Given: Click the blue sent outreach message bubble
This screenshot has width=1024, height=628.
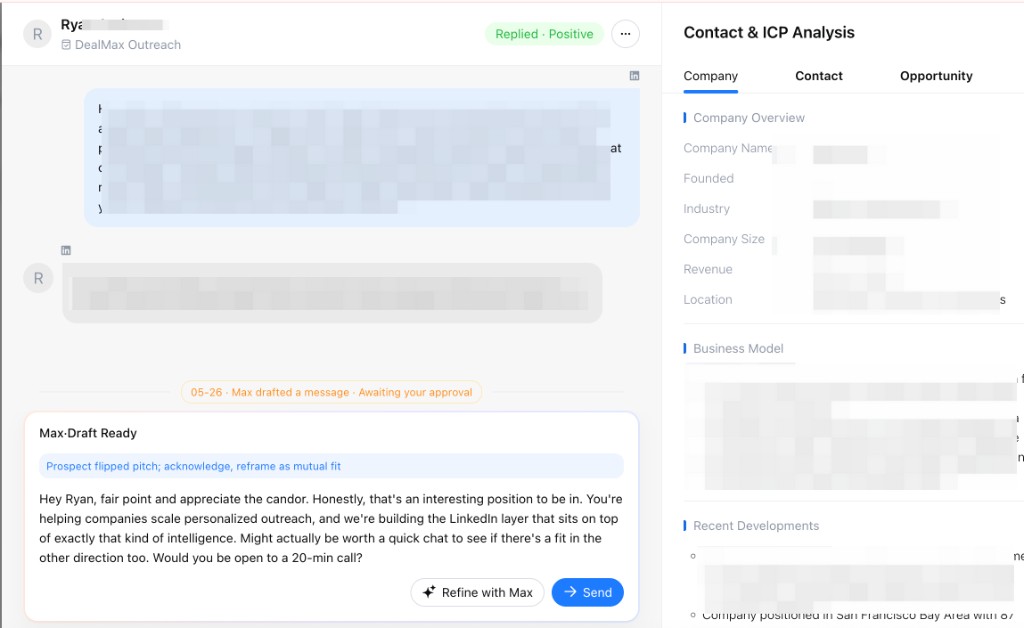Looking at the screenshot, I should click(362, 158).
